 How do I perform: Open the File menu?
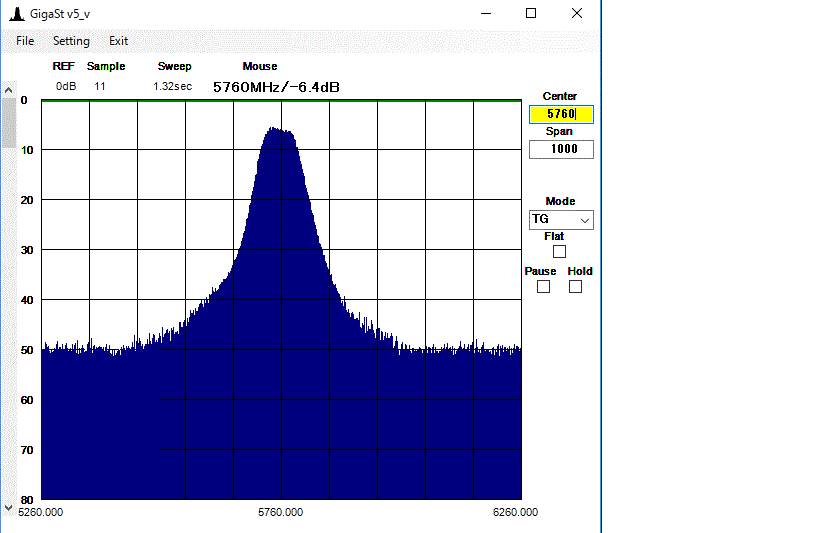pos(25,41)
